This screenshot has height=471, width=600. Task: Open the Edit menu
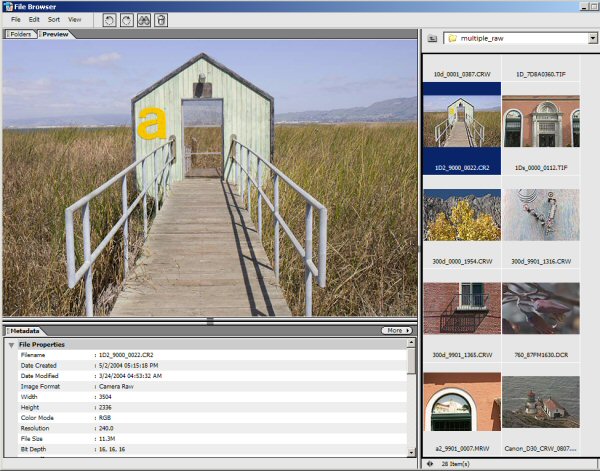34,20
